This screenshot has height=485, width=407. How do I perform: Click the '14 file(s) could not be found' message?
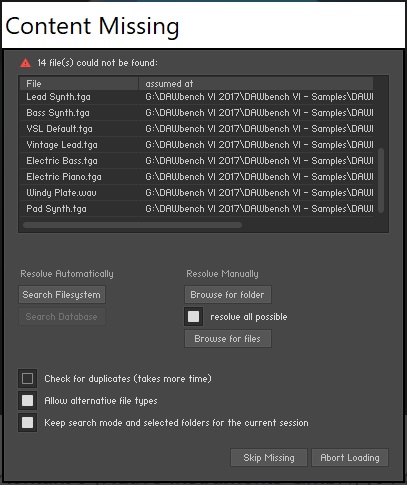tap(97, 63)
